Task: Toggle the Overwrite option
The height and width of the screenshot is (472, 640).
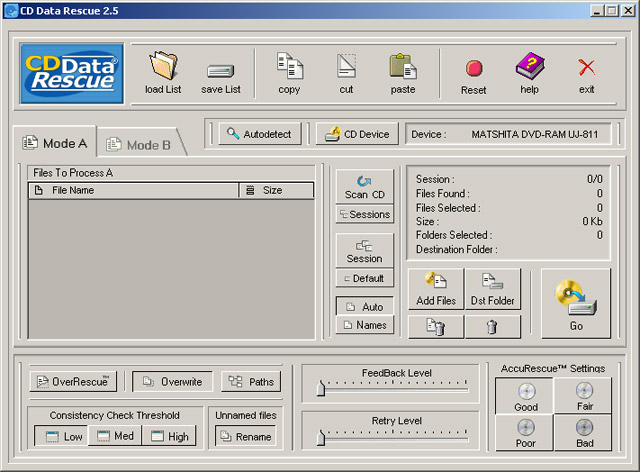Action: point(172,381)
